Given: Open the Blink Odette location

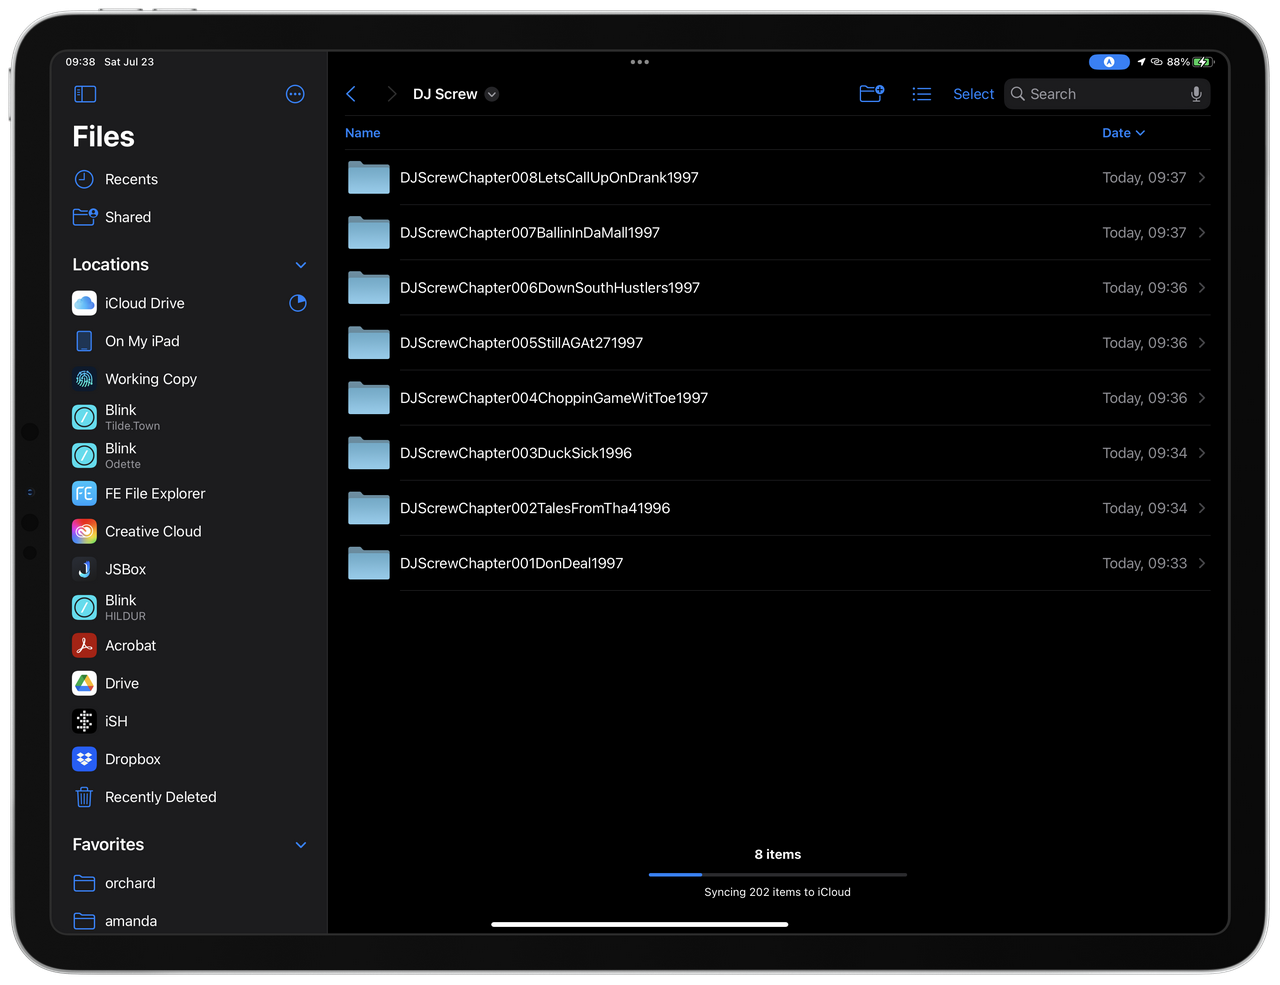Looking at the screenshot, I should (190, 455).
